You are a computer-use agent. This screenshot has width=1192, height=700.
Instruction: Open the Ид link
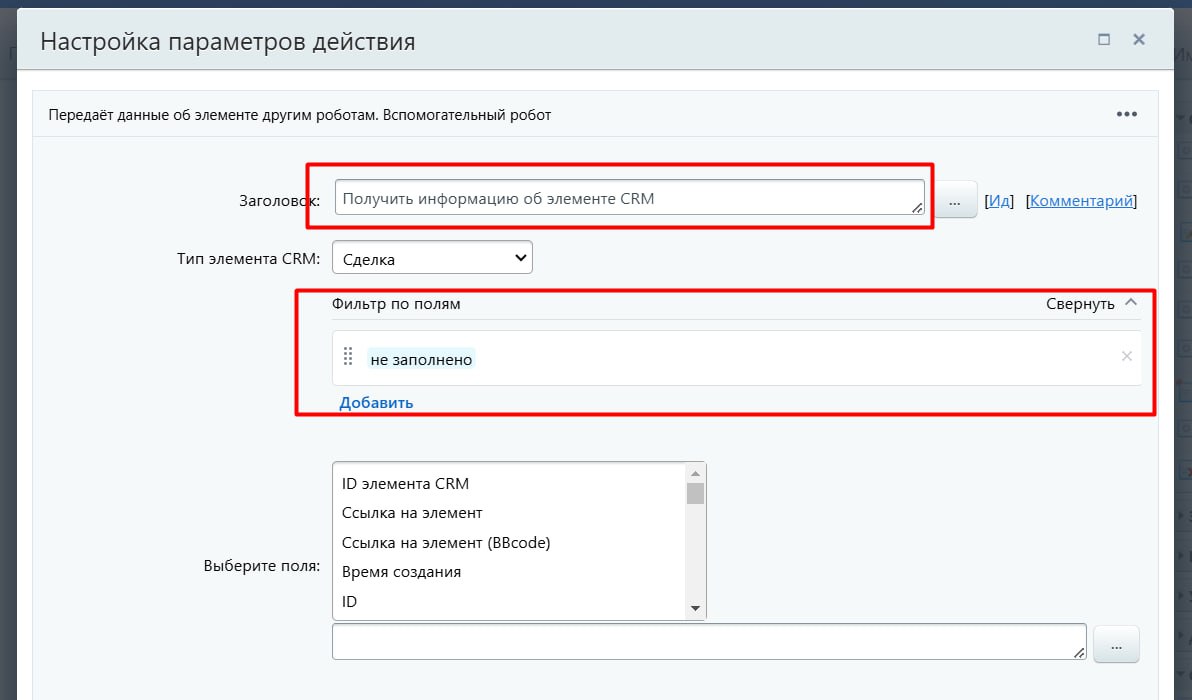pyautogui.click(x=999, y=201)
